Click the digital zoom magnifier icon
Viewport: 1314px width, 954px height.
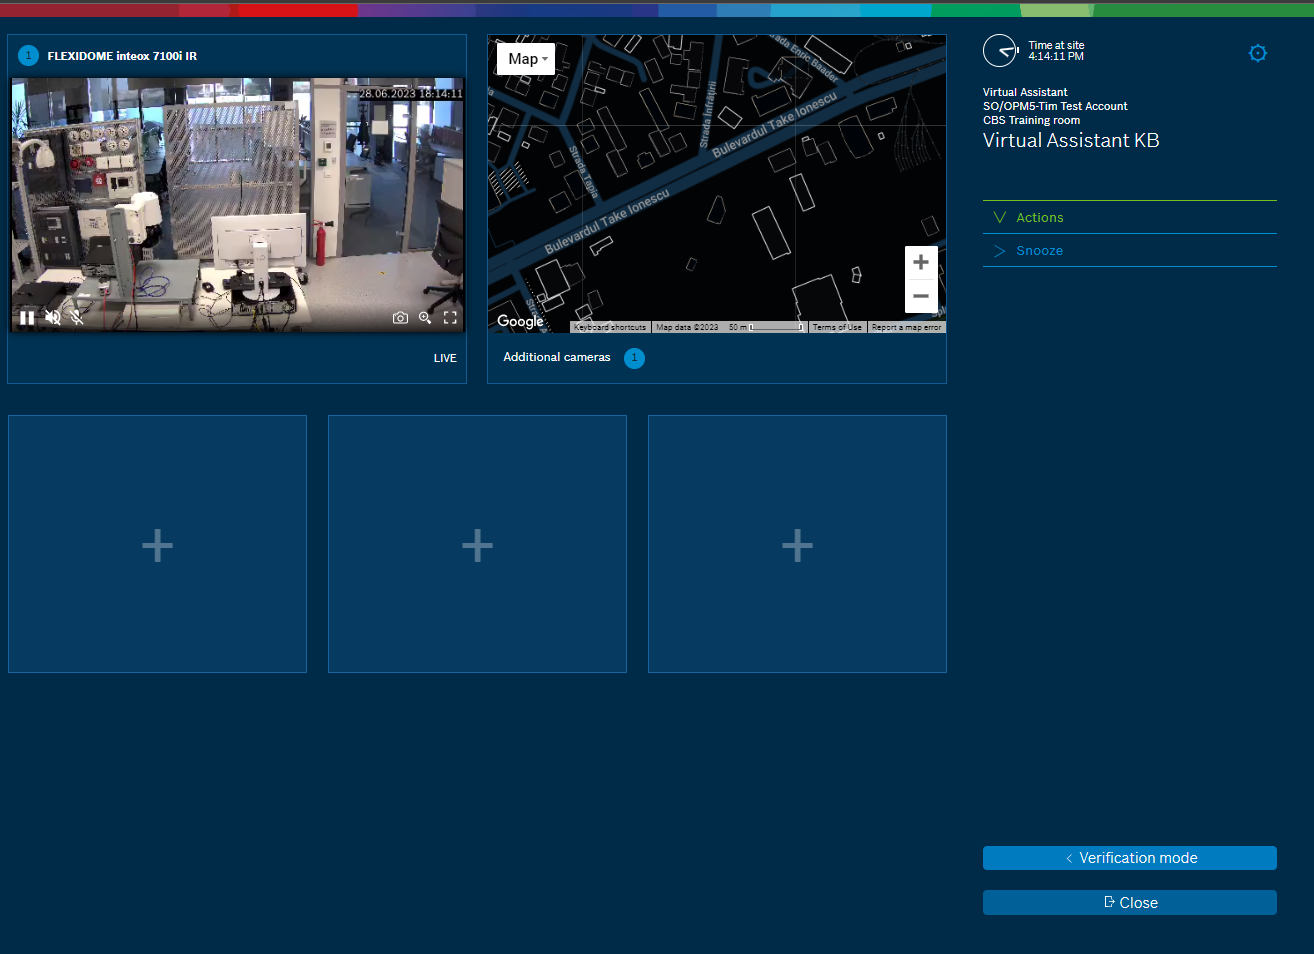[x=425, y=318]
